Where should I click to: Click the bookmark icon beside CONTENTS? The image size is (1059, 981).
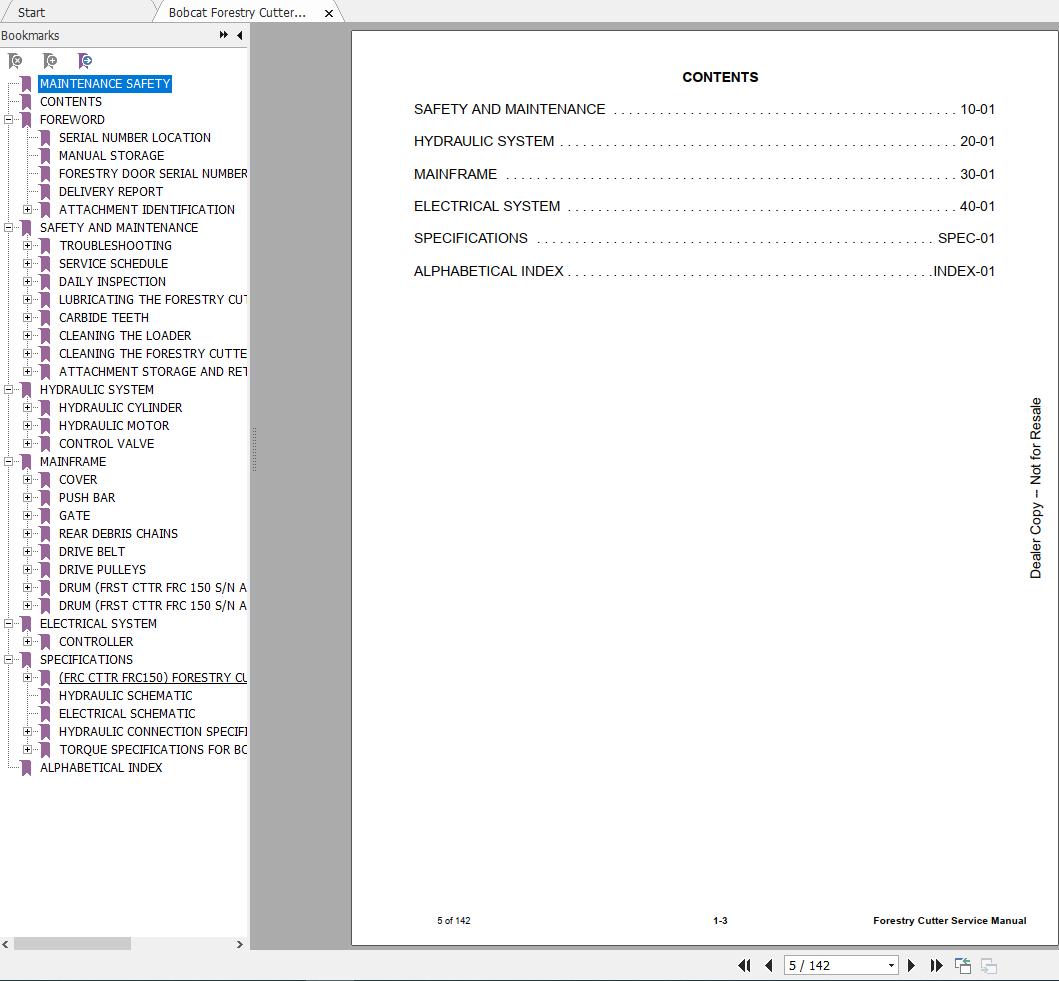point(26,102)
